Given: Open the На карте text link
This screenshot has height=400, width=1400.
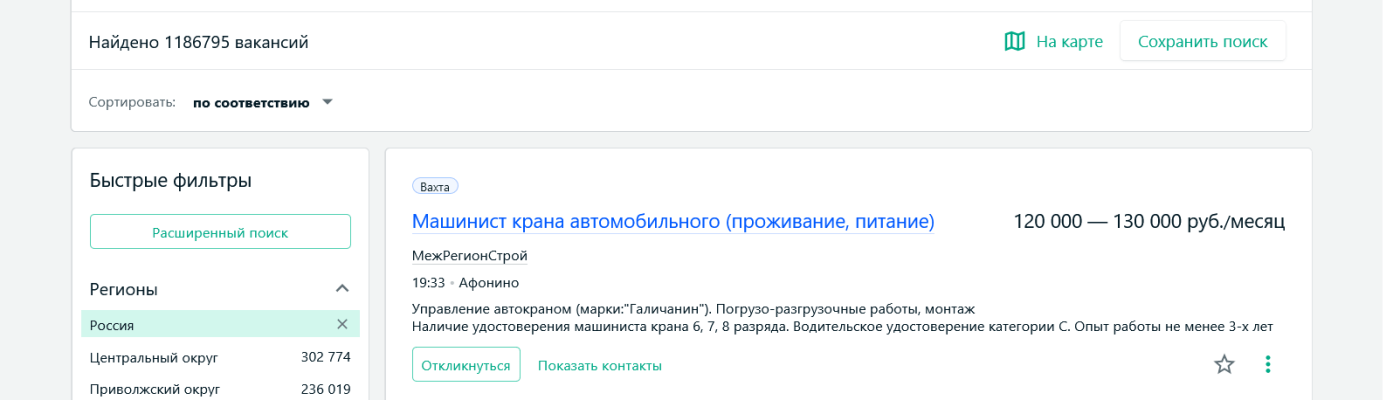Looking at the screenshot, I should 1069,41.
